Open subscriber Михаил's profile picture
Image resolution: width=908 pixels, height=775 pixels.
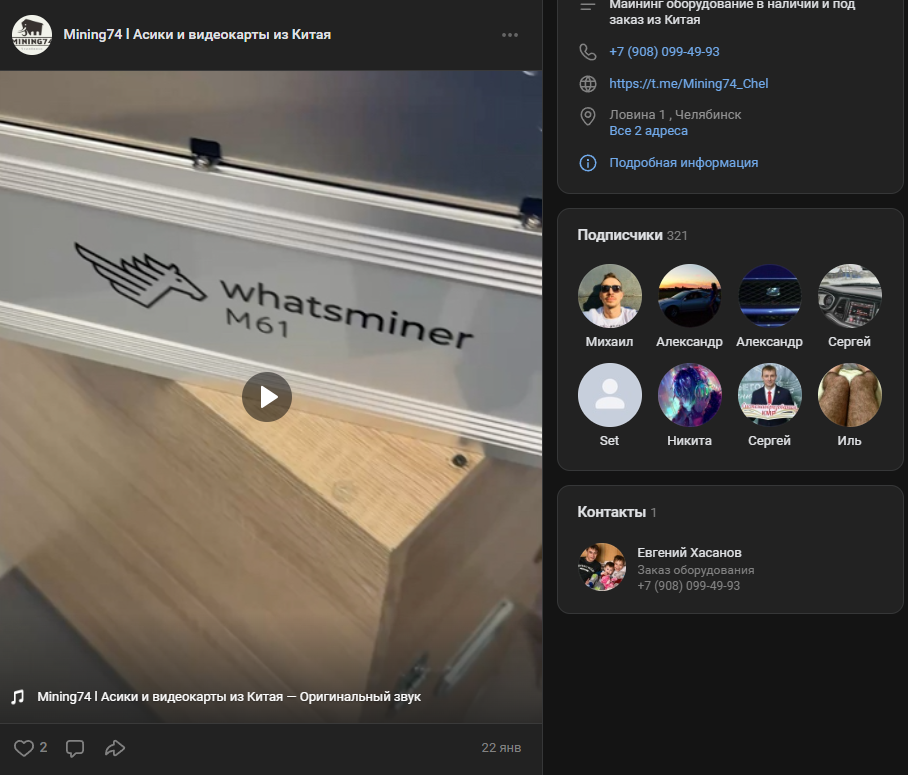(609, 295)
